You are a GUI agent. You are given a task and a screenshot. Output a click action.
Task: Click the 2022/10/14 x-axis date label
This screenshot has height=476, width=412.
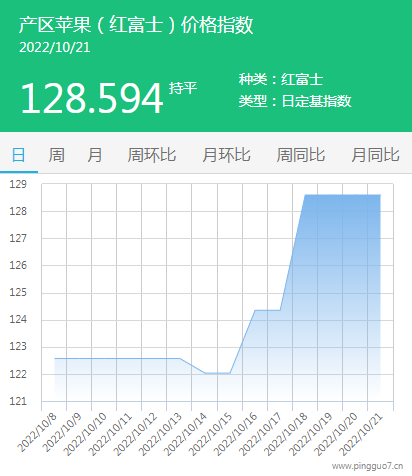click(185, 434)
